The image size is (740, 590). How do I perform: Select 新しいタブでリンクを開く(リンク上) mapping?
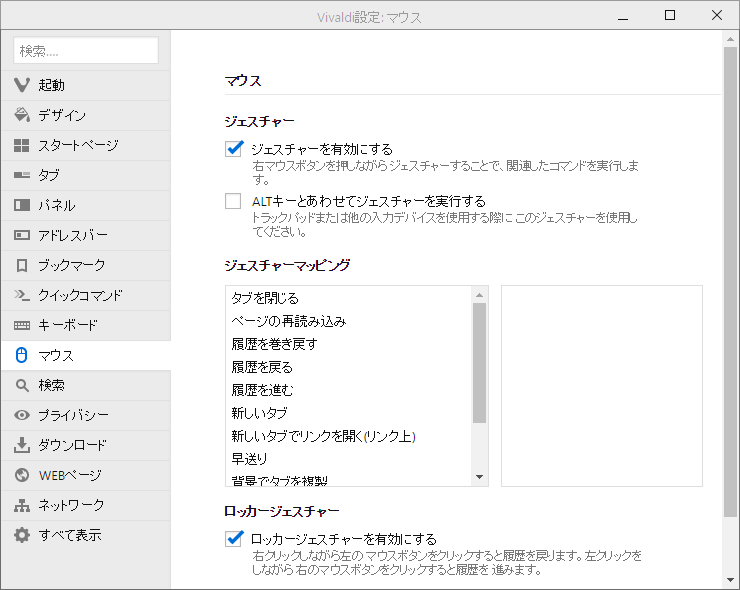tap(348, 436)
